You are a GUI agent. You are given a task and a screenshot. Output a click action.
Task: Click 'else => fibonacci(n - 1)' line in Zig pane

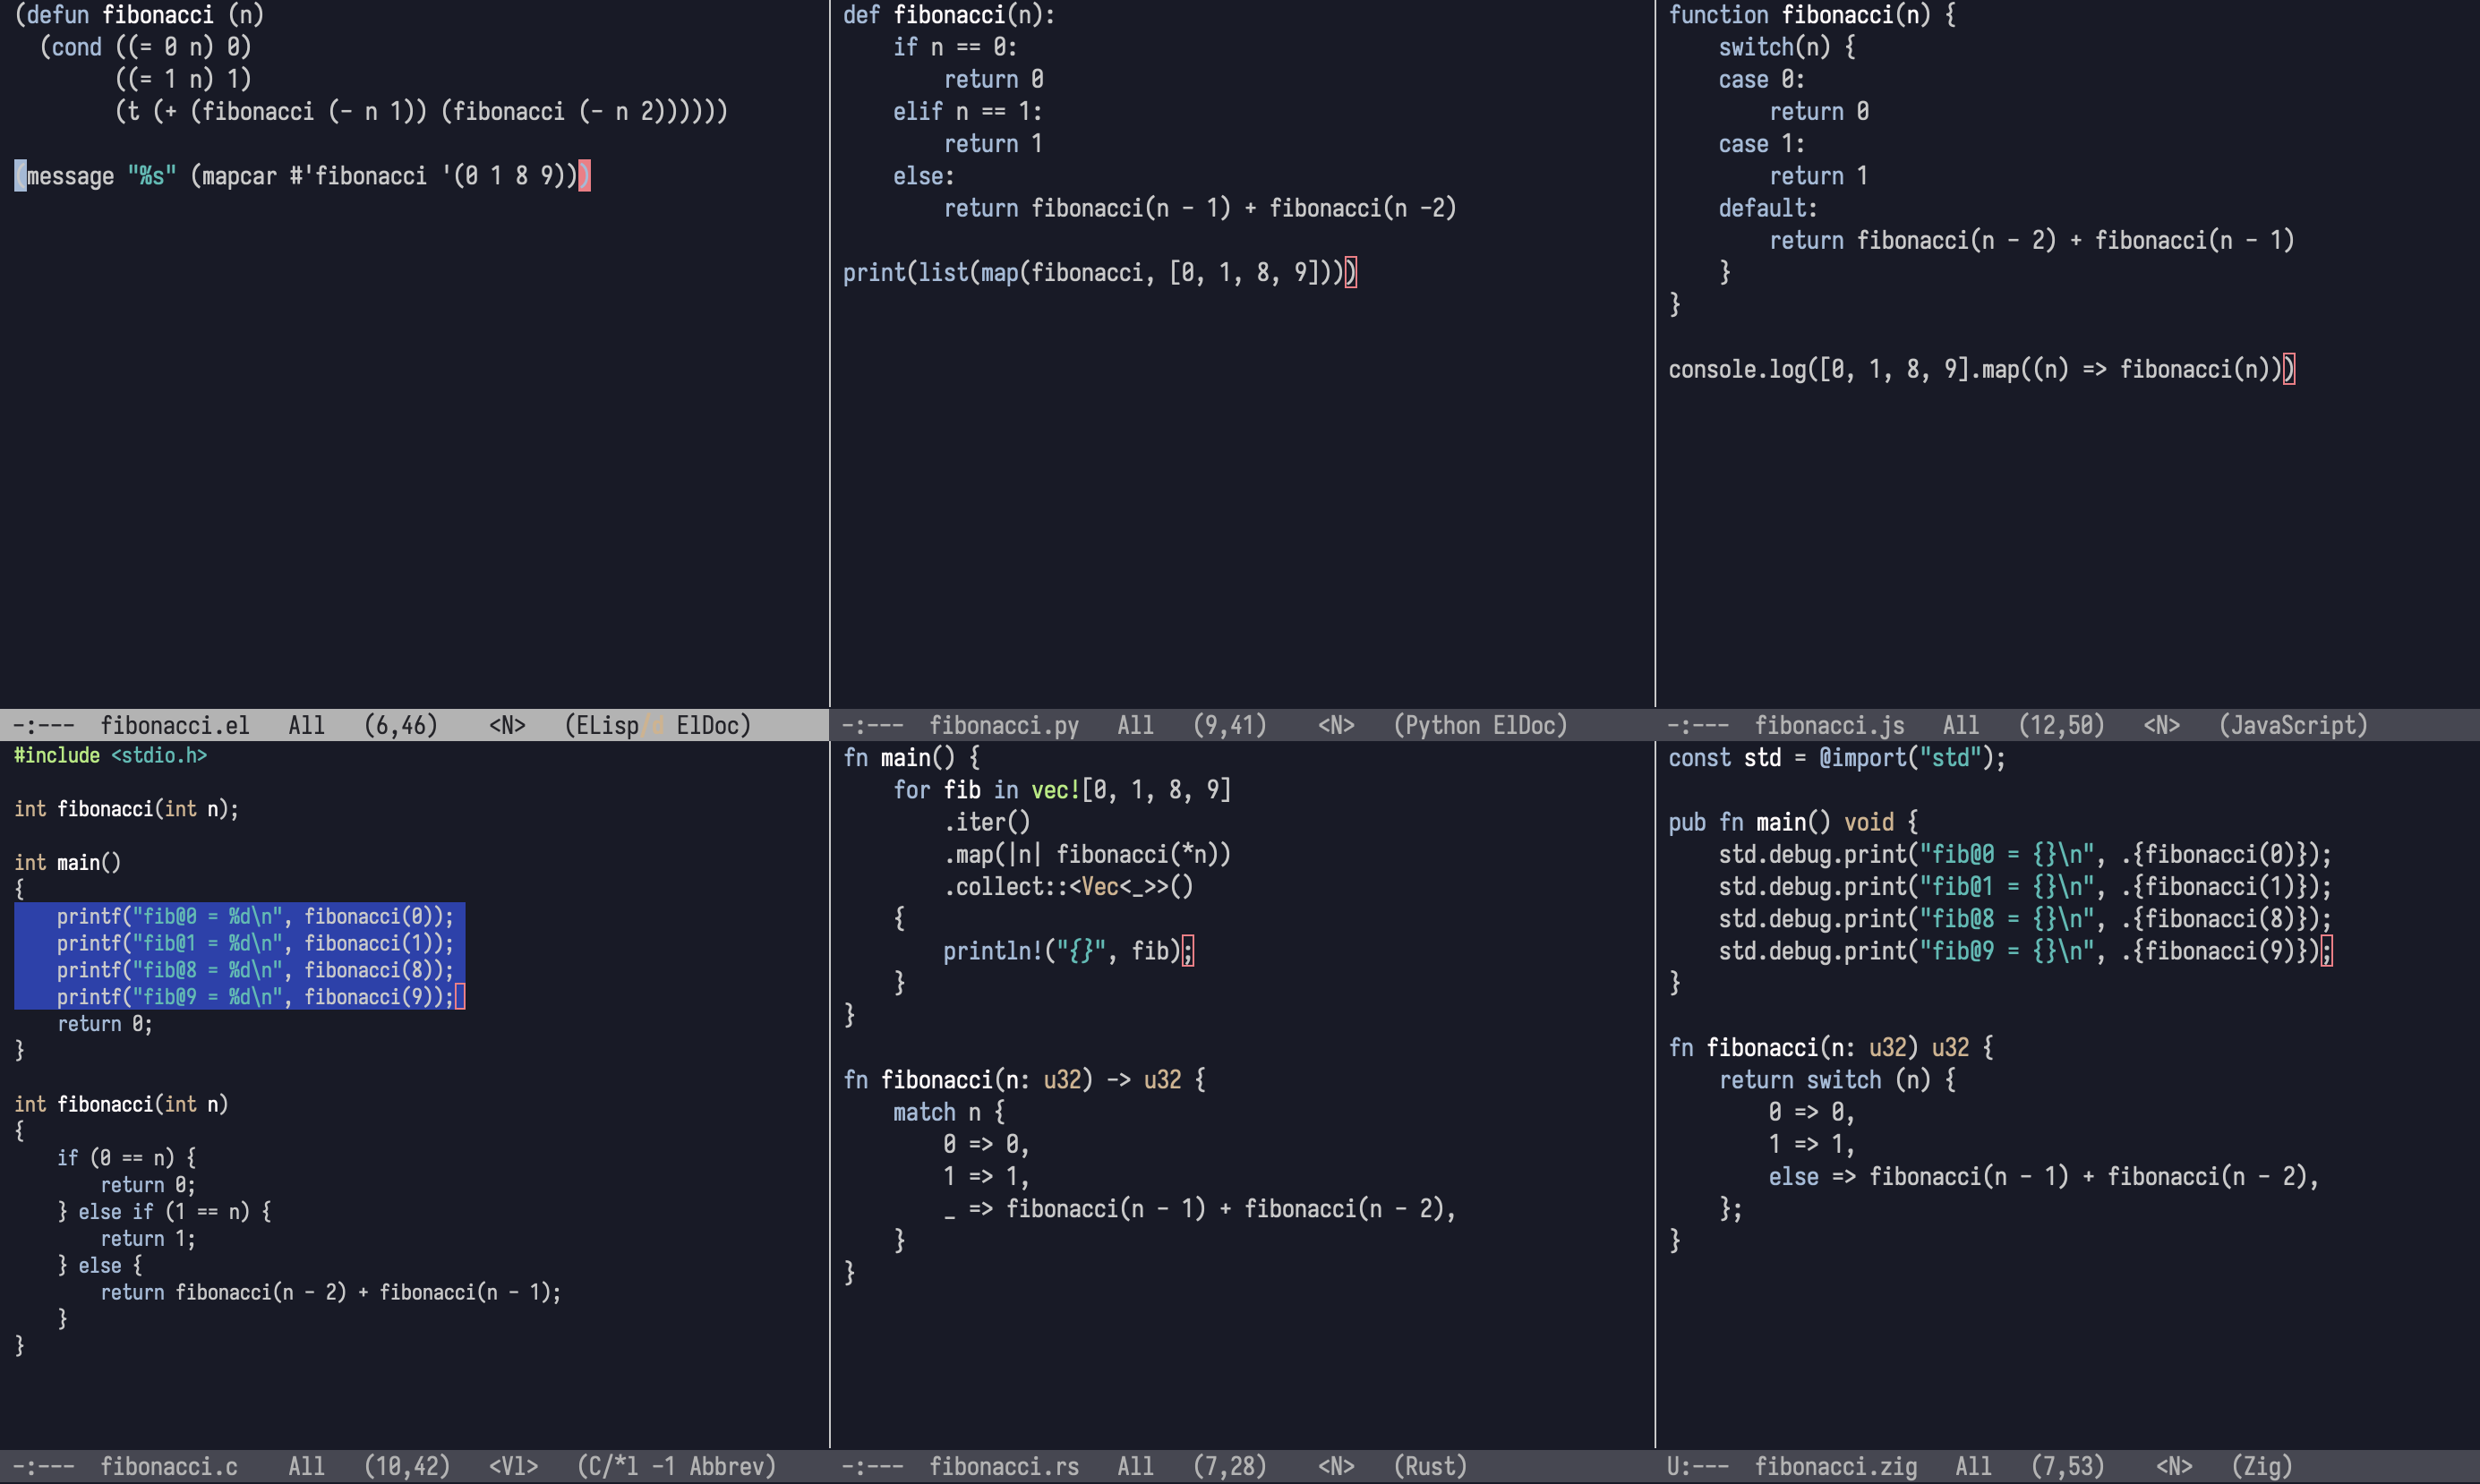(x=2044, y=1176)
